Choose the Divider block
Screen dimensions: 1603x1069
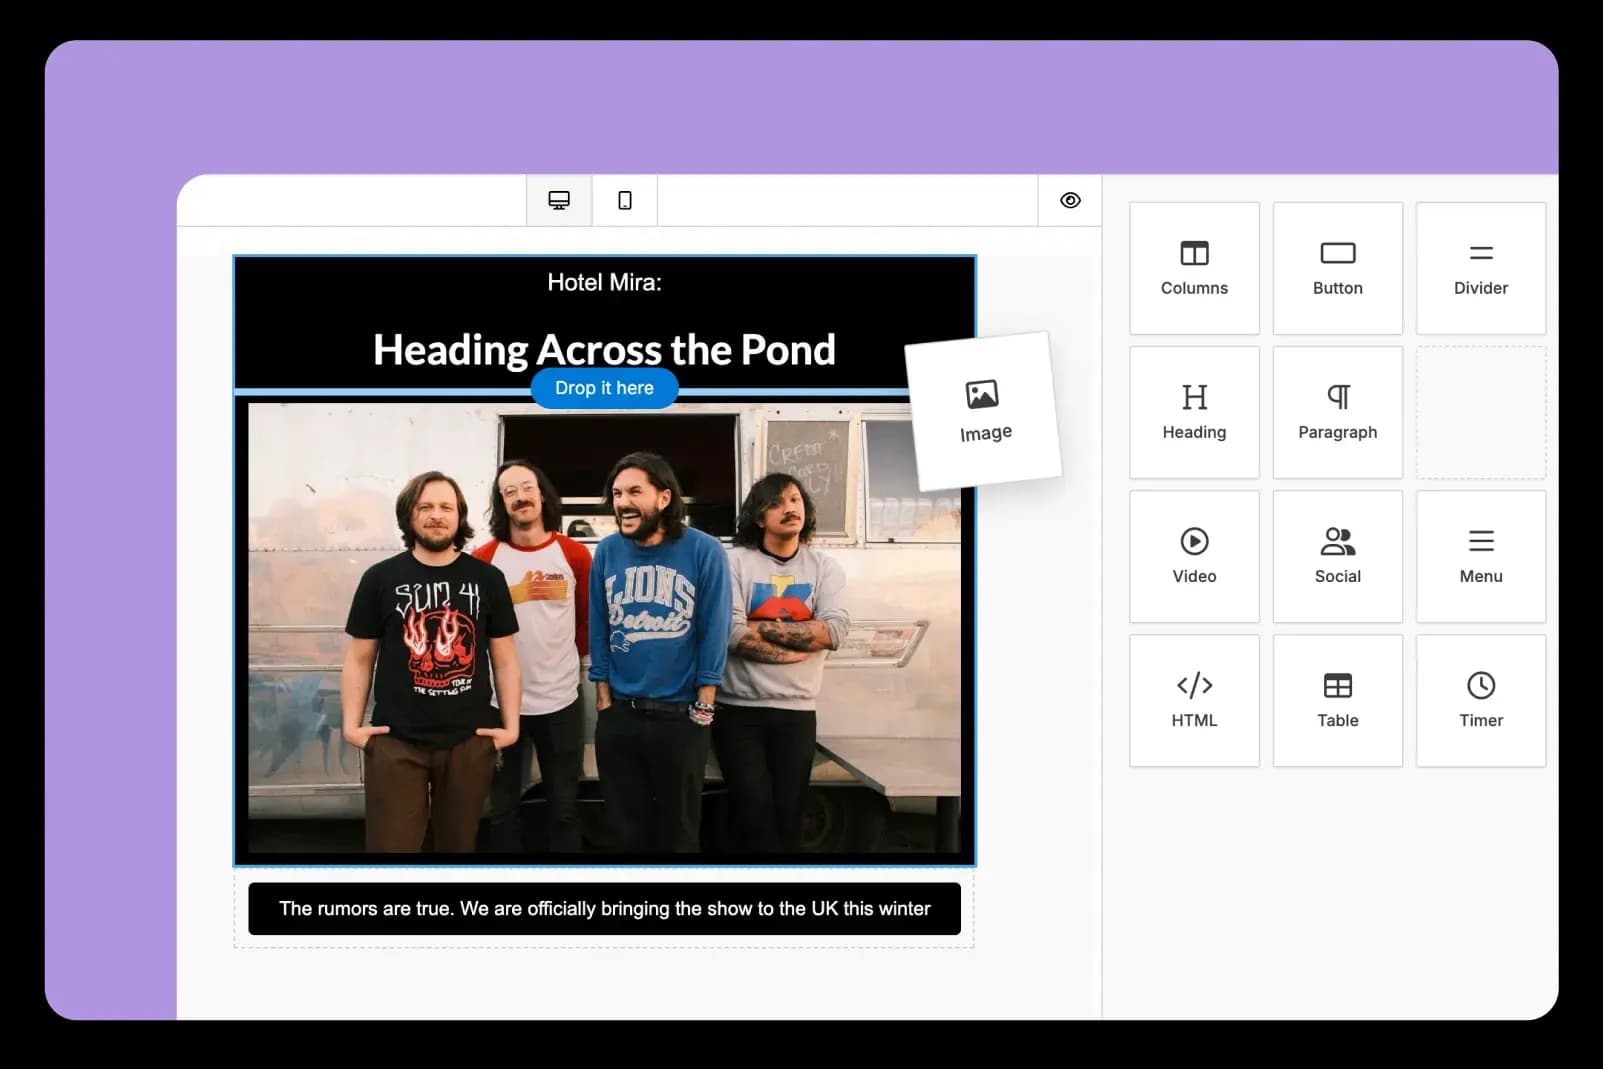point(1480,268)
